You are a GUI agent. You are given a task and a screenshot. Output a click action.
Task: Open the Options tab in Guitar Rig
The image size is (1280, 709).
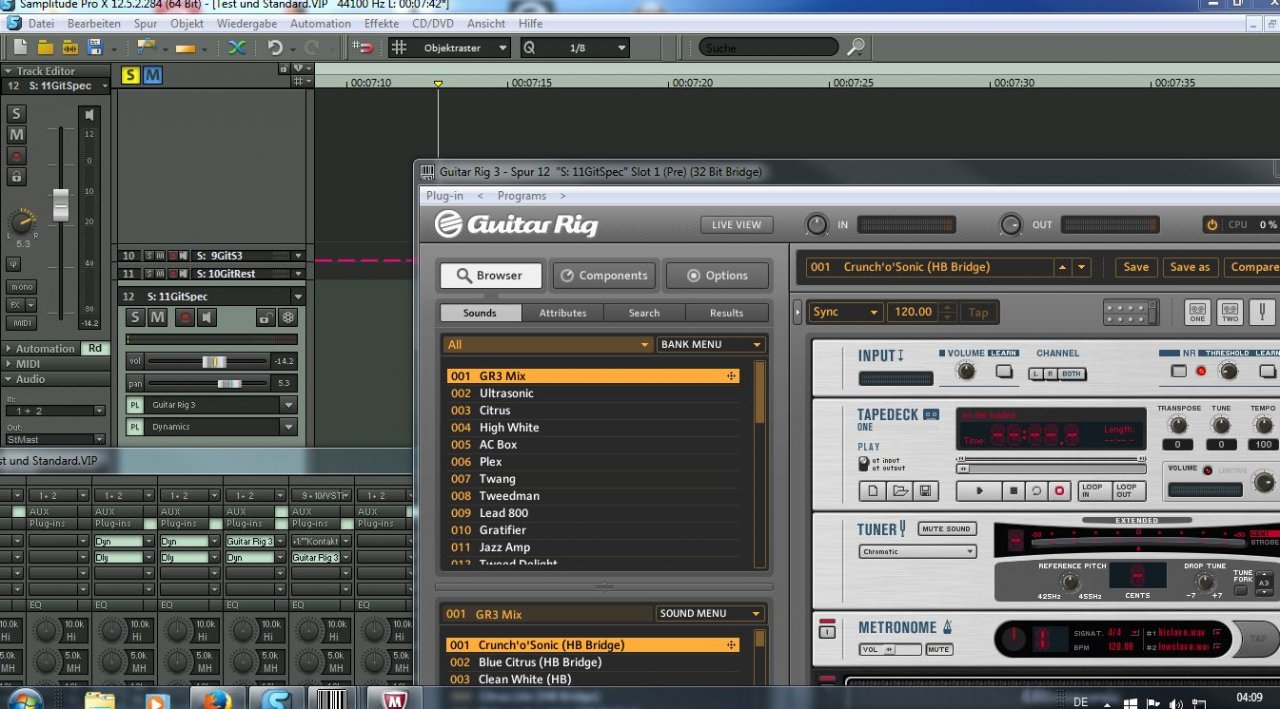coord(717,275)
